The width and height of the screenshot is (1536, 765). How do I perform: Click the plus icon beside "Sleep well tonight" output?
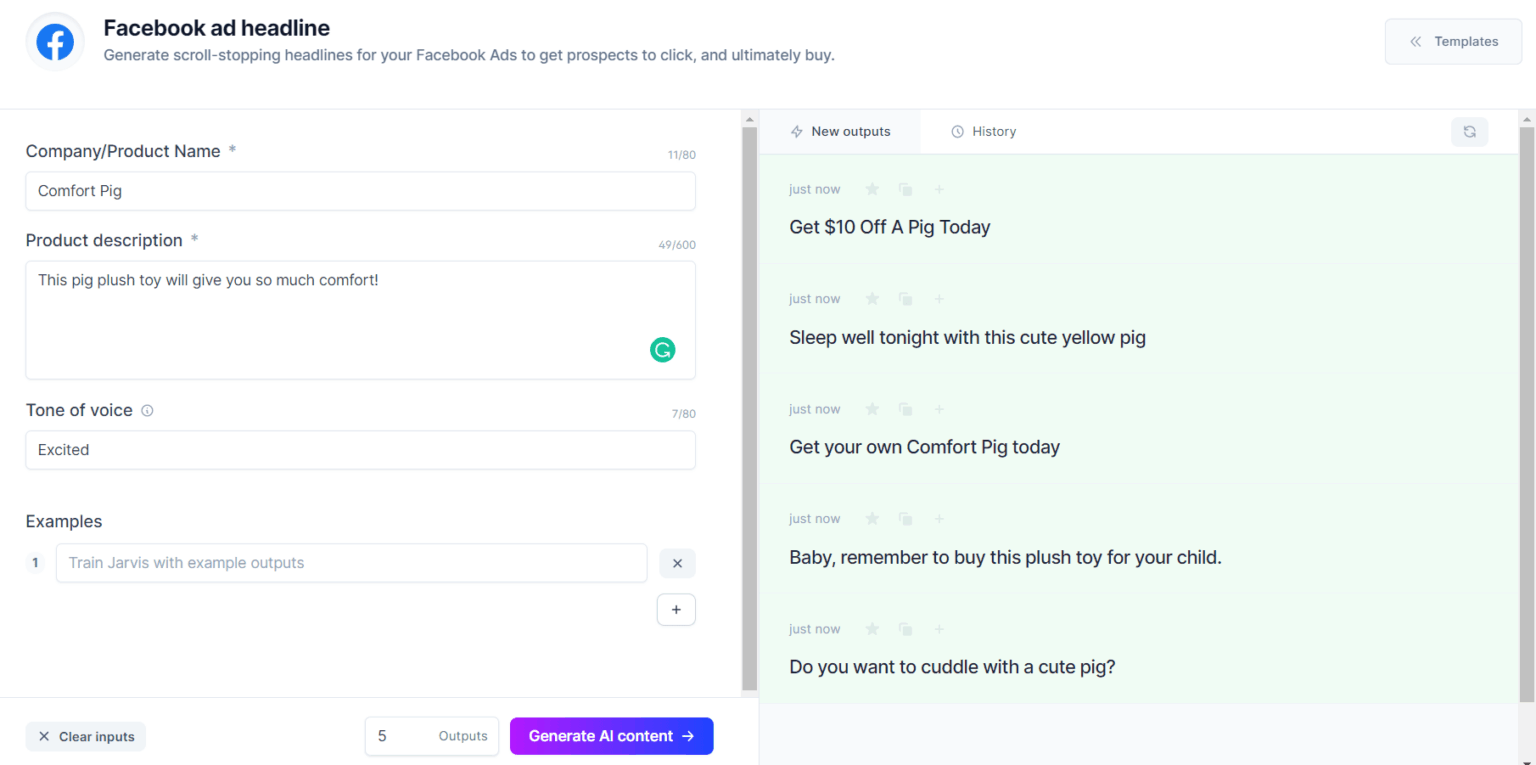938,298
